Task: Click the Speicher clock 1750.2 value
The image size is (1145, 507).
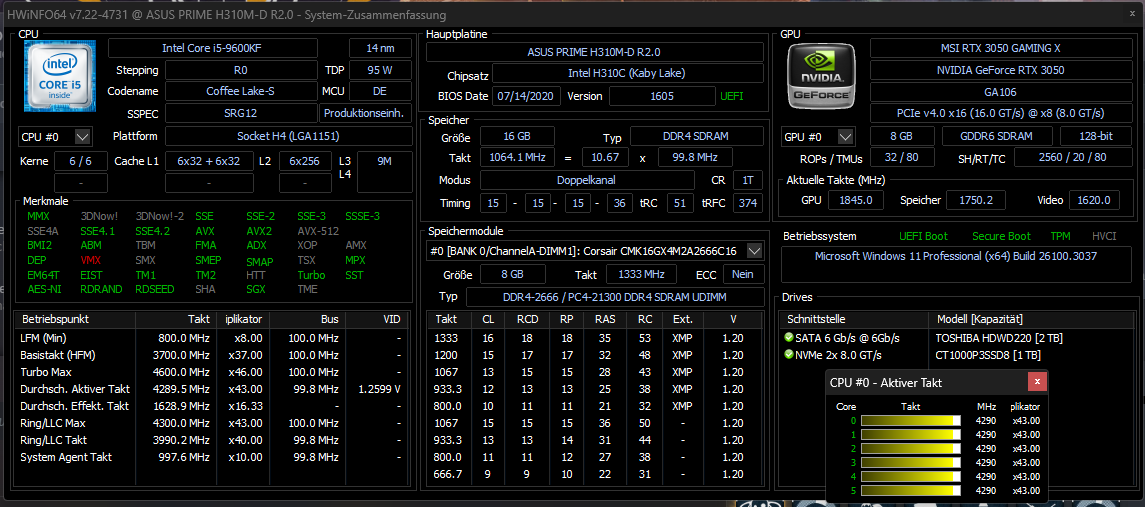Action: [x=976, y=200]
